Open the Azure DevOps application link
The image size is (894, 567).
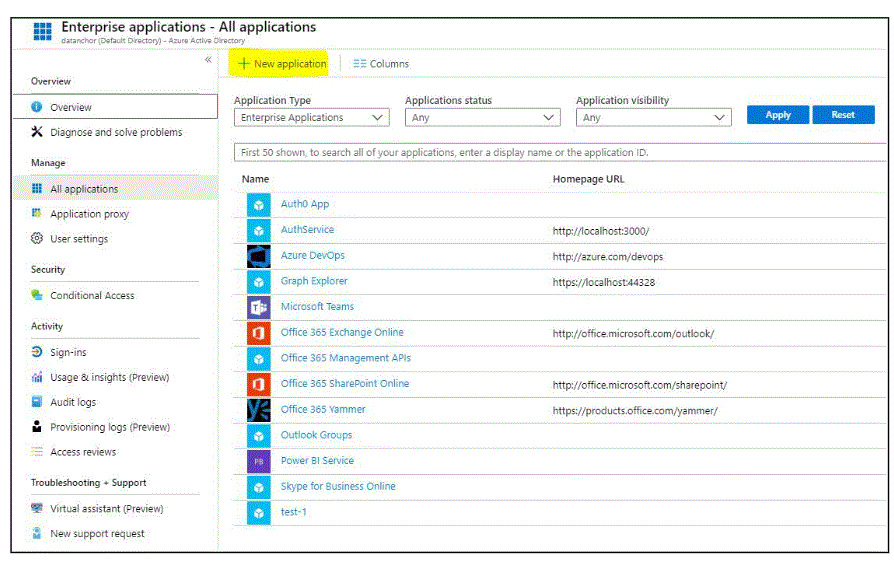[312, 256]
